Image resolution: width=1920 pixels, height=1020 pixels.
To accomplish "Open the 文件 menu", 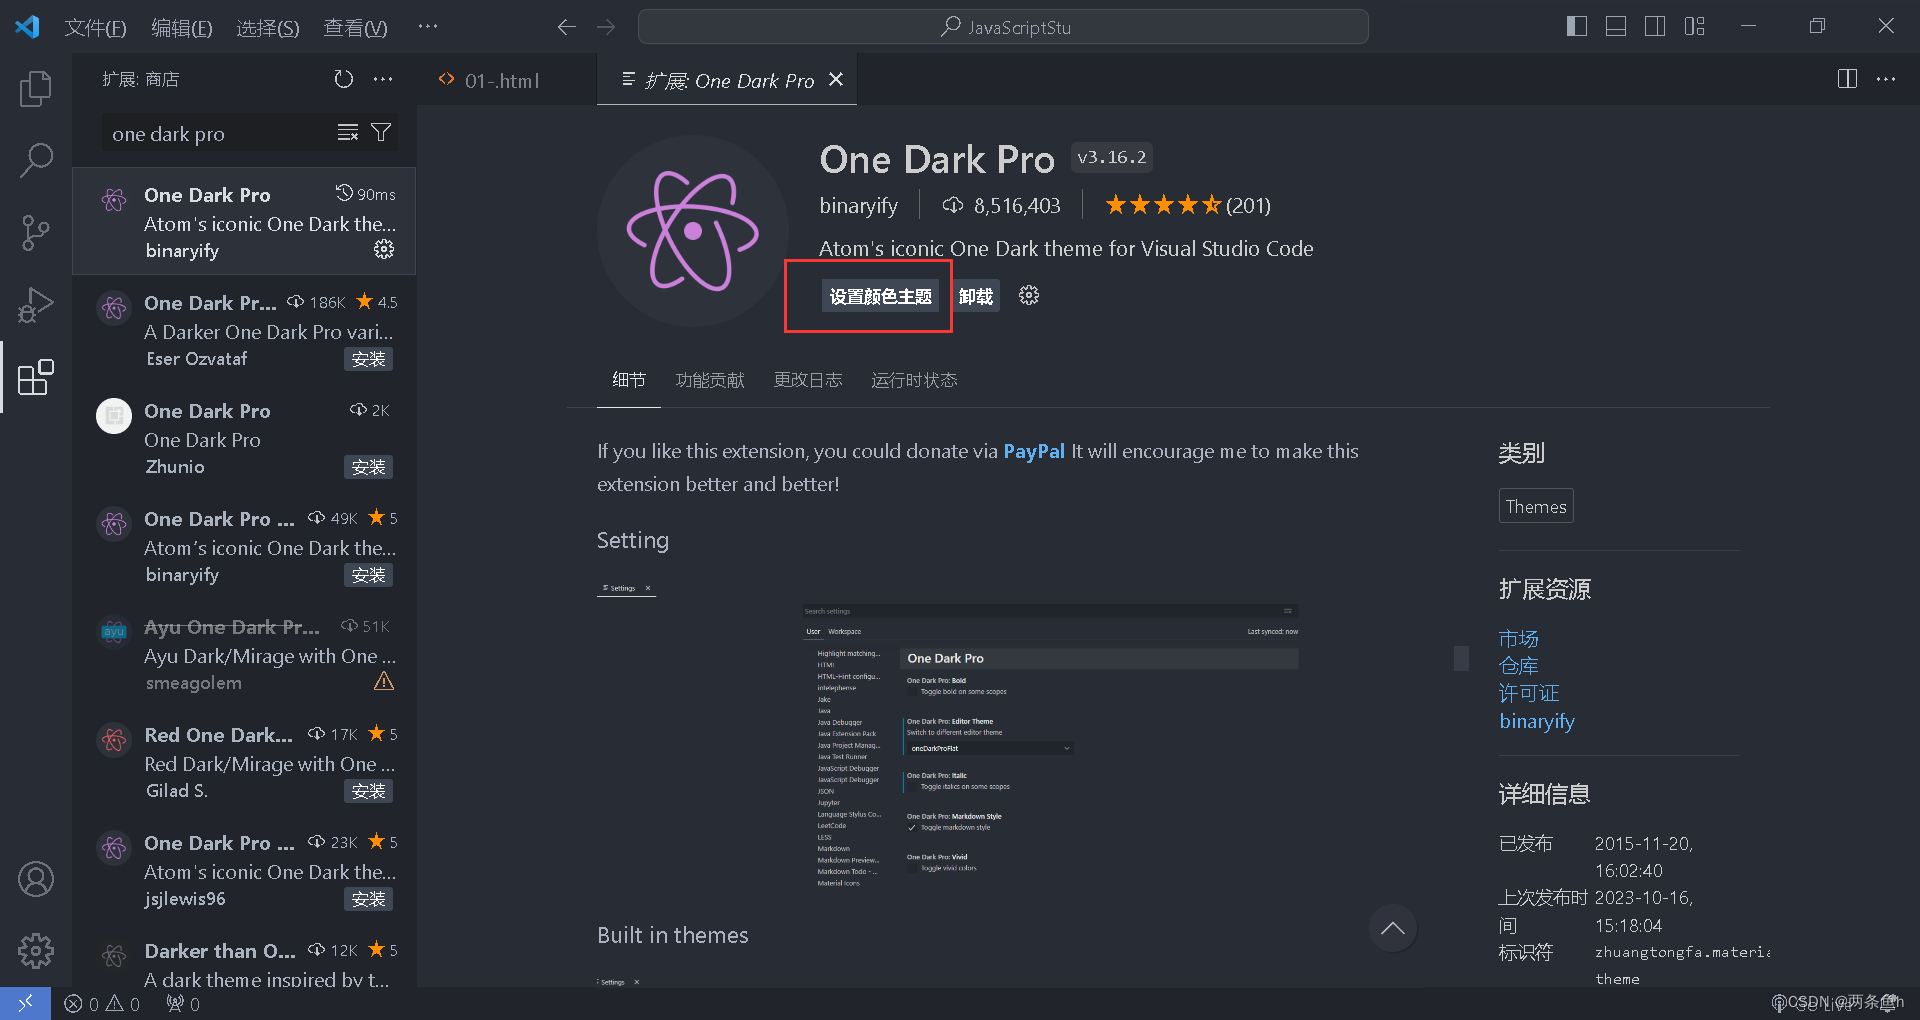I will click(x=95, y=27).
